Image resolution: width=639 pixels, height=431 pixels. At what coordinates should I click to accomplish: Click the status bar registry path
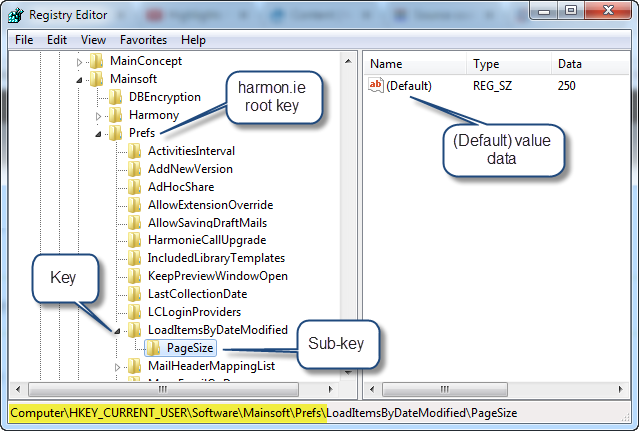(264, 413)
